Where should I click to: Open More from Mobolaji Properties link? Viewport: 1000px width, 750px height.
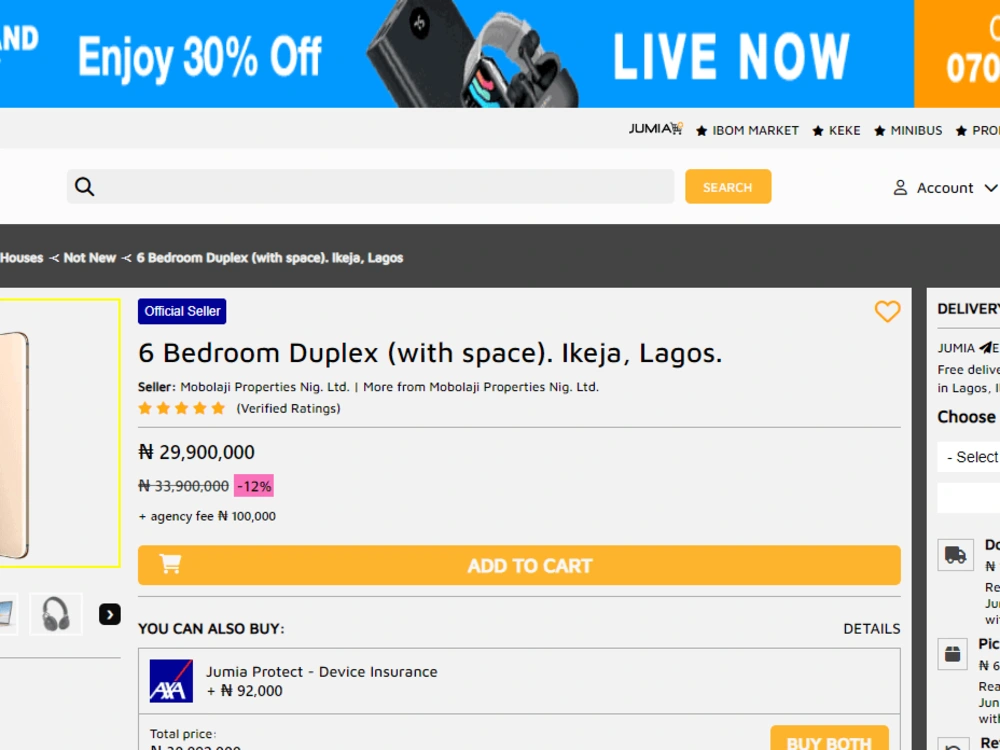click(481, 387)
